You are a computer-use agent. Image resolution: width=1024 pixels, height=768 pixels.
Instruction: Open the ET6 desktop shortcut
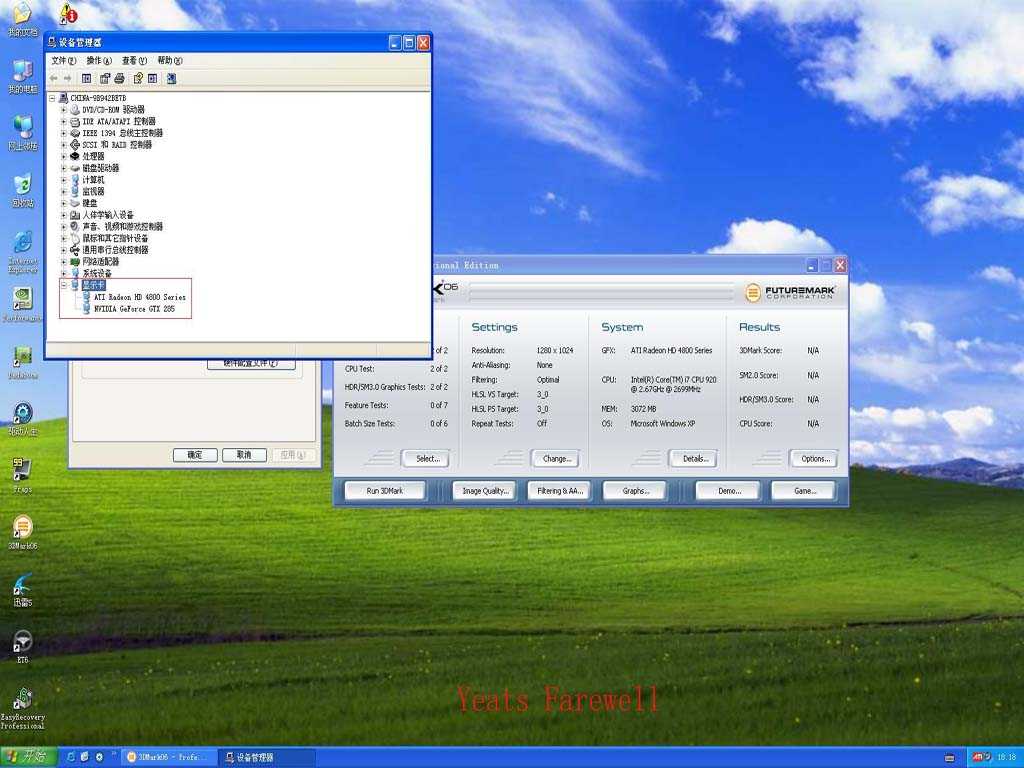tap(23, 647)
